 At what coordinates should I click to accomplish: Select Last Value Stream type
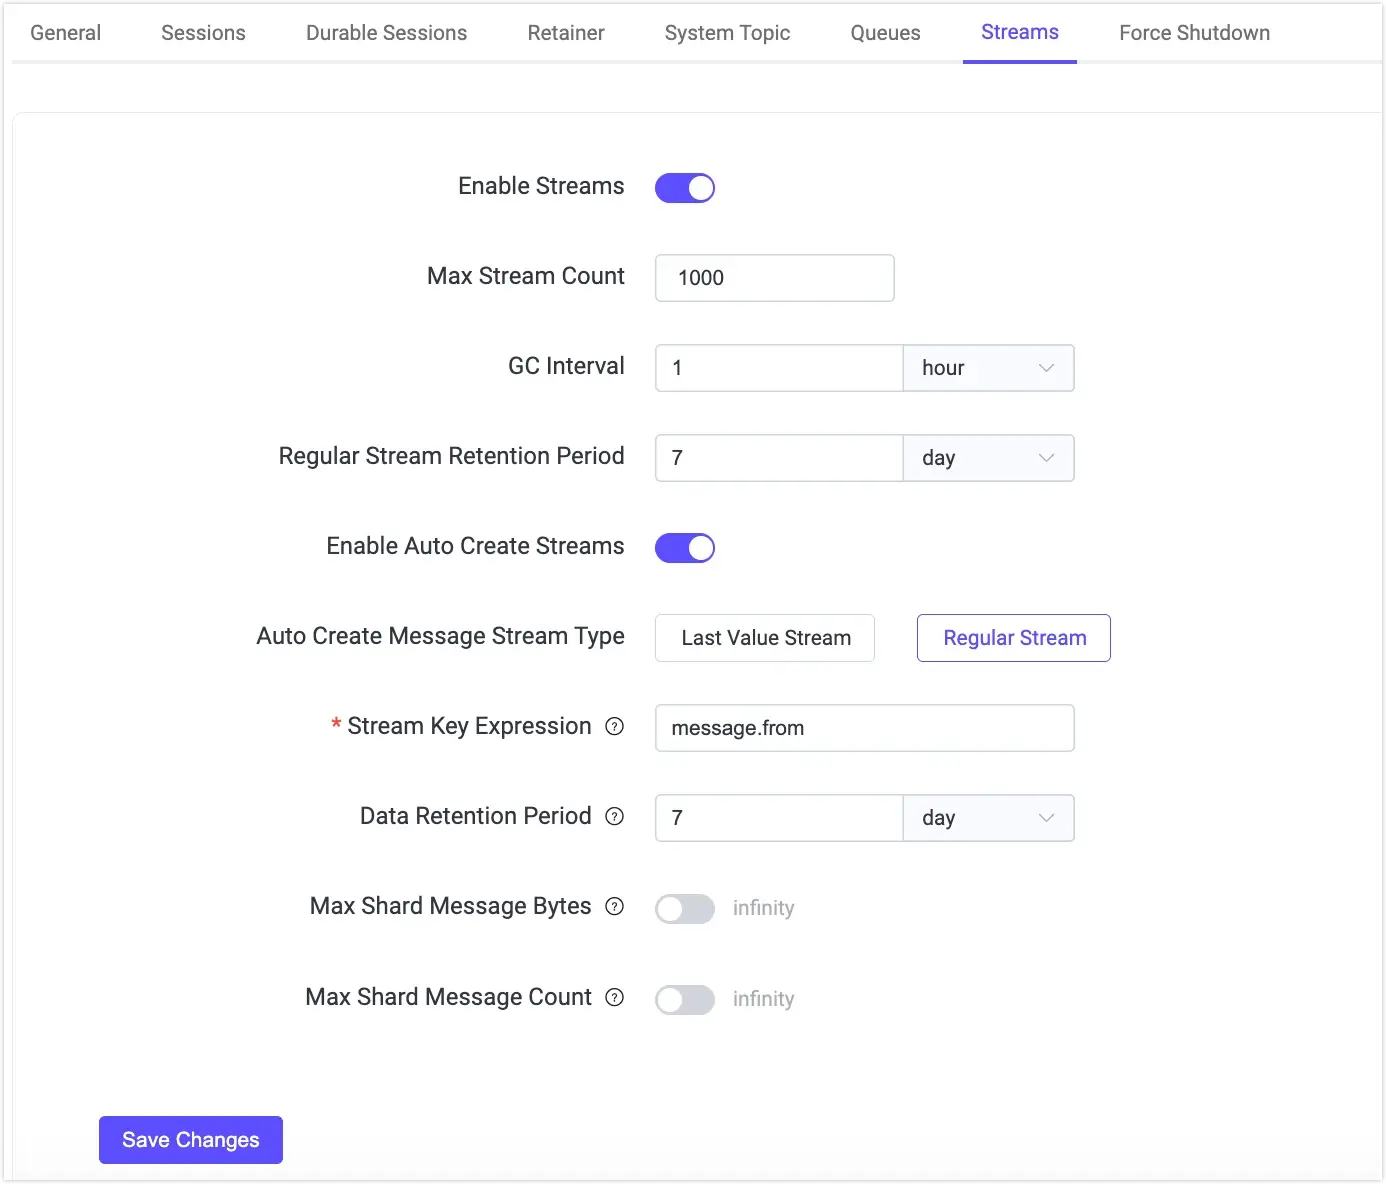(x=765, y=638)
